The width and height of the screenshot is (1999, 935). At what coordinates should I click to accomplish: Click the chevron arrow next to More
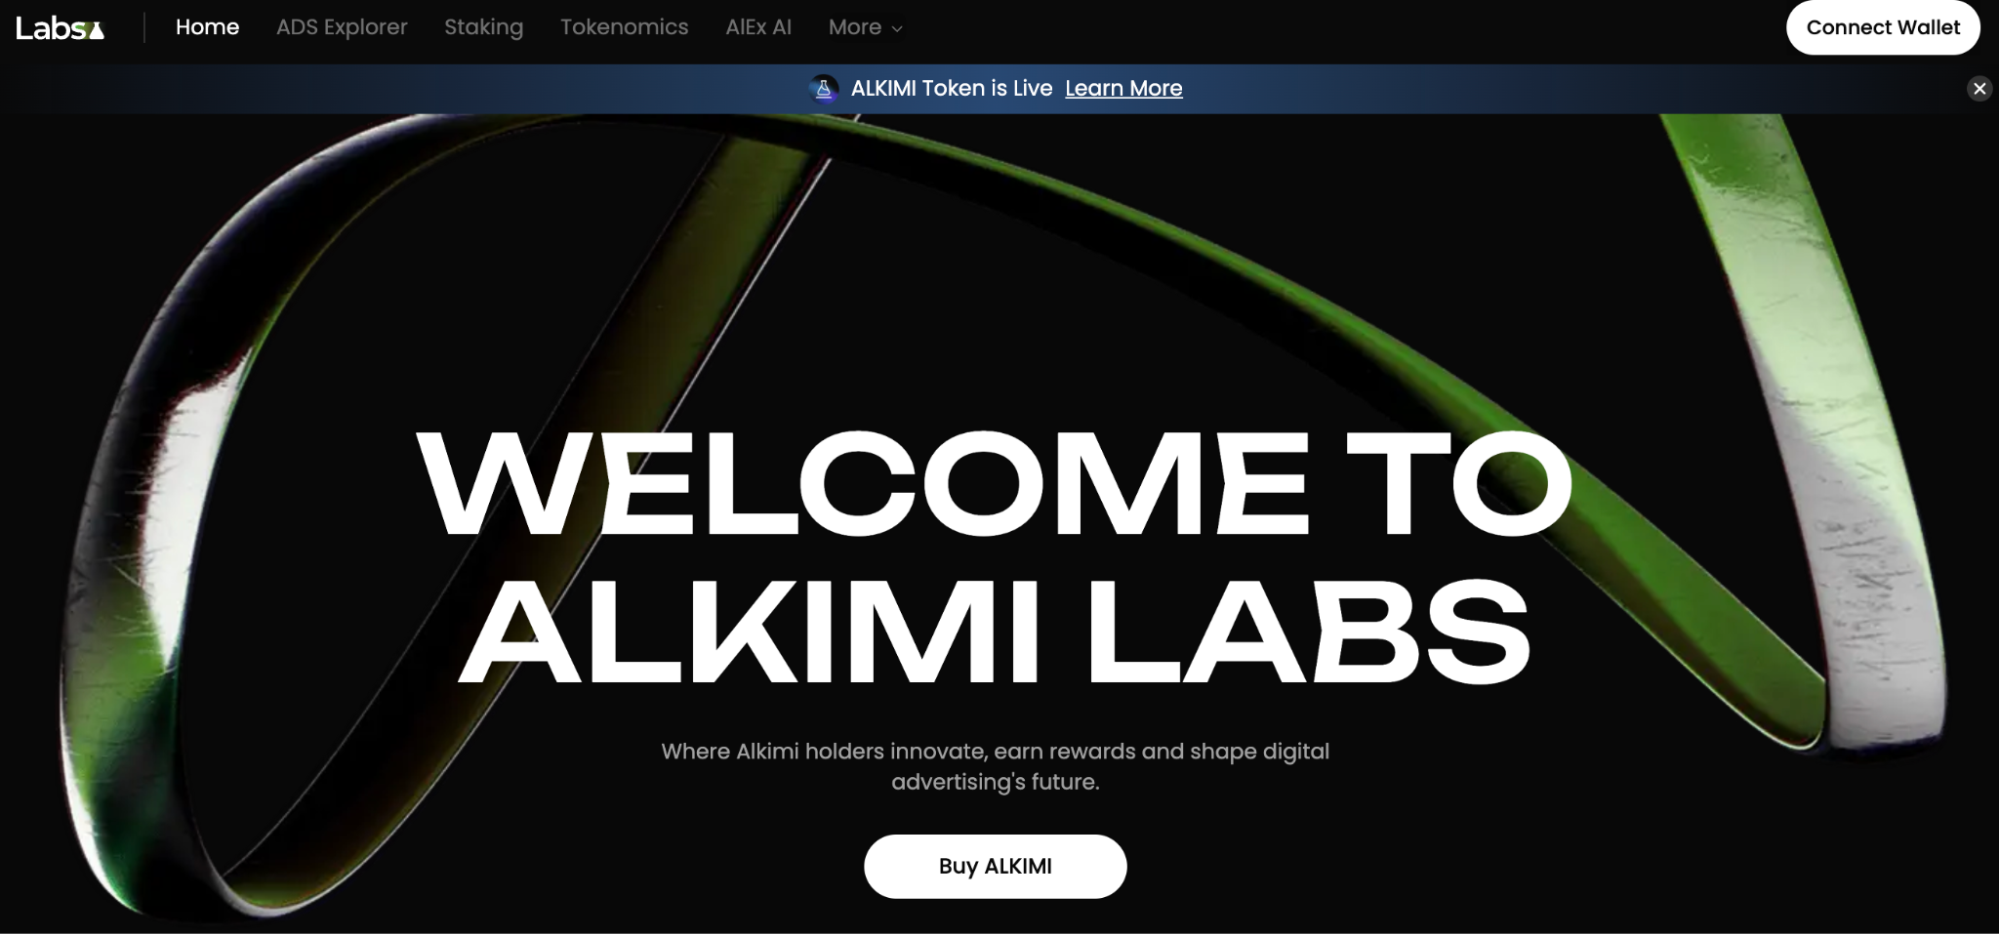click(897, 29)
